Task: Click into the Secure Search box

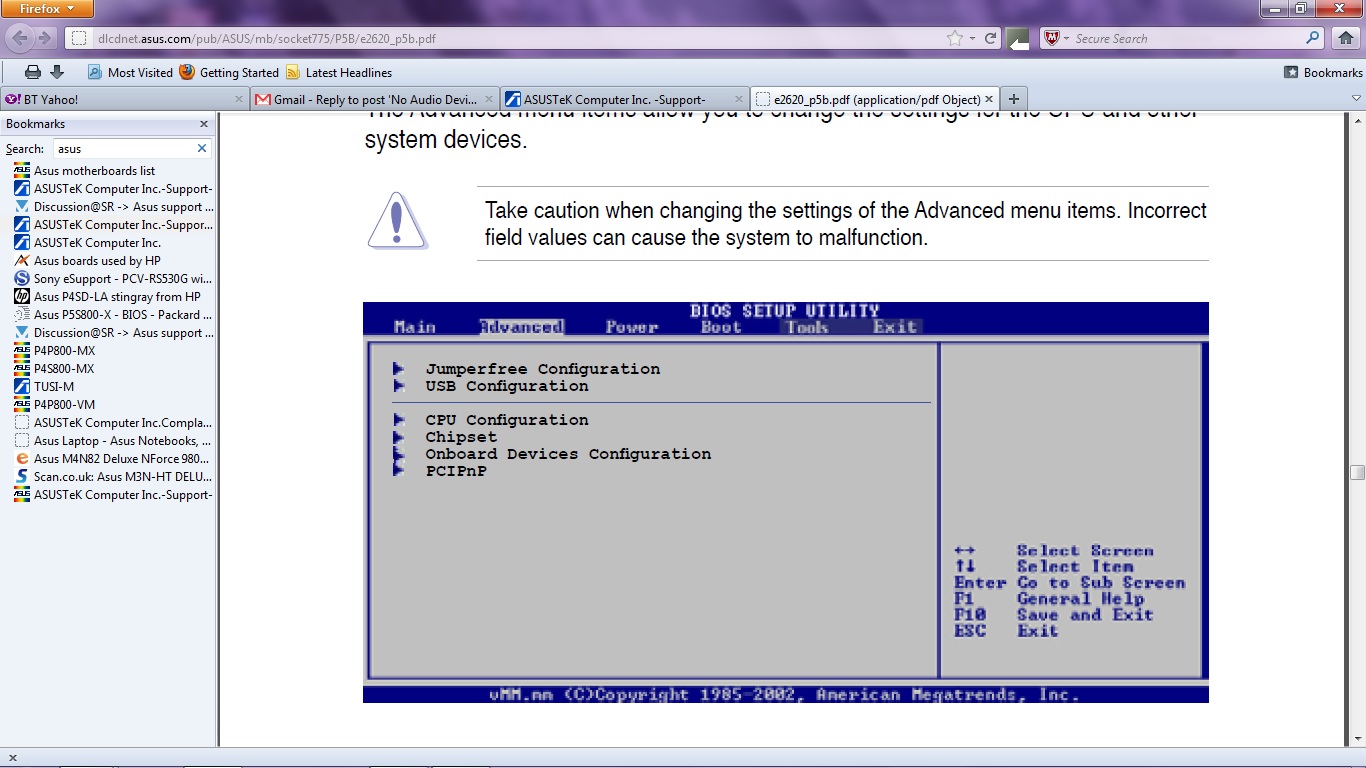Action: click(1188, 39)
